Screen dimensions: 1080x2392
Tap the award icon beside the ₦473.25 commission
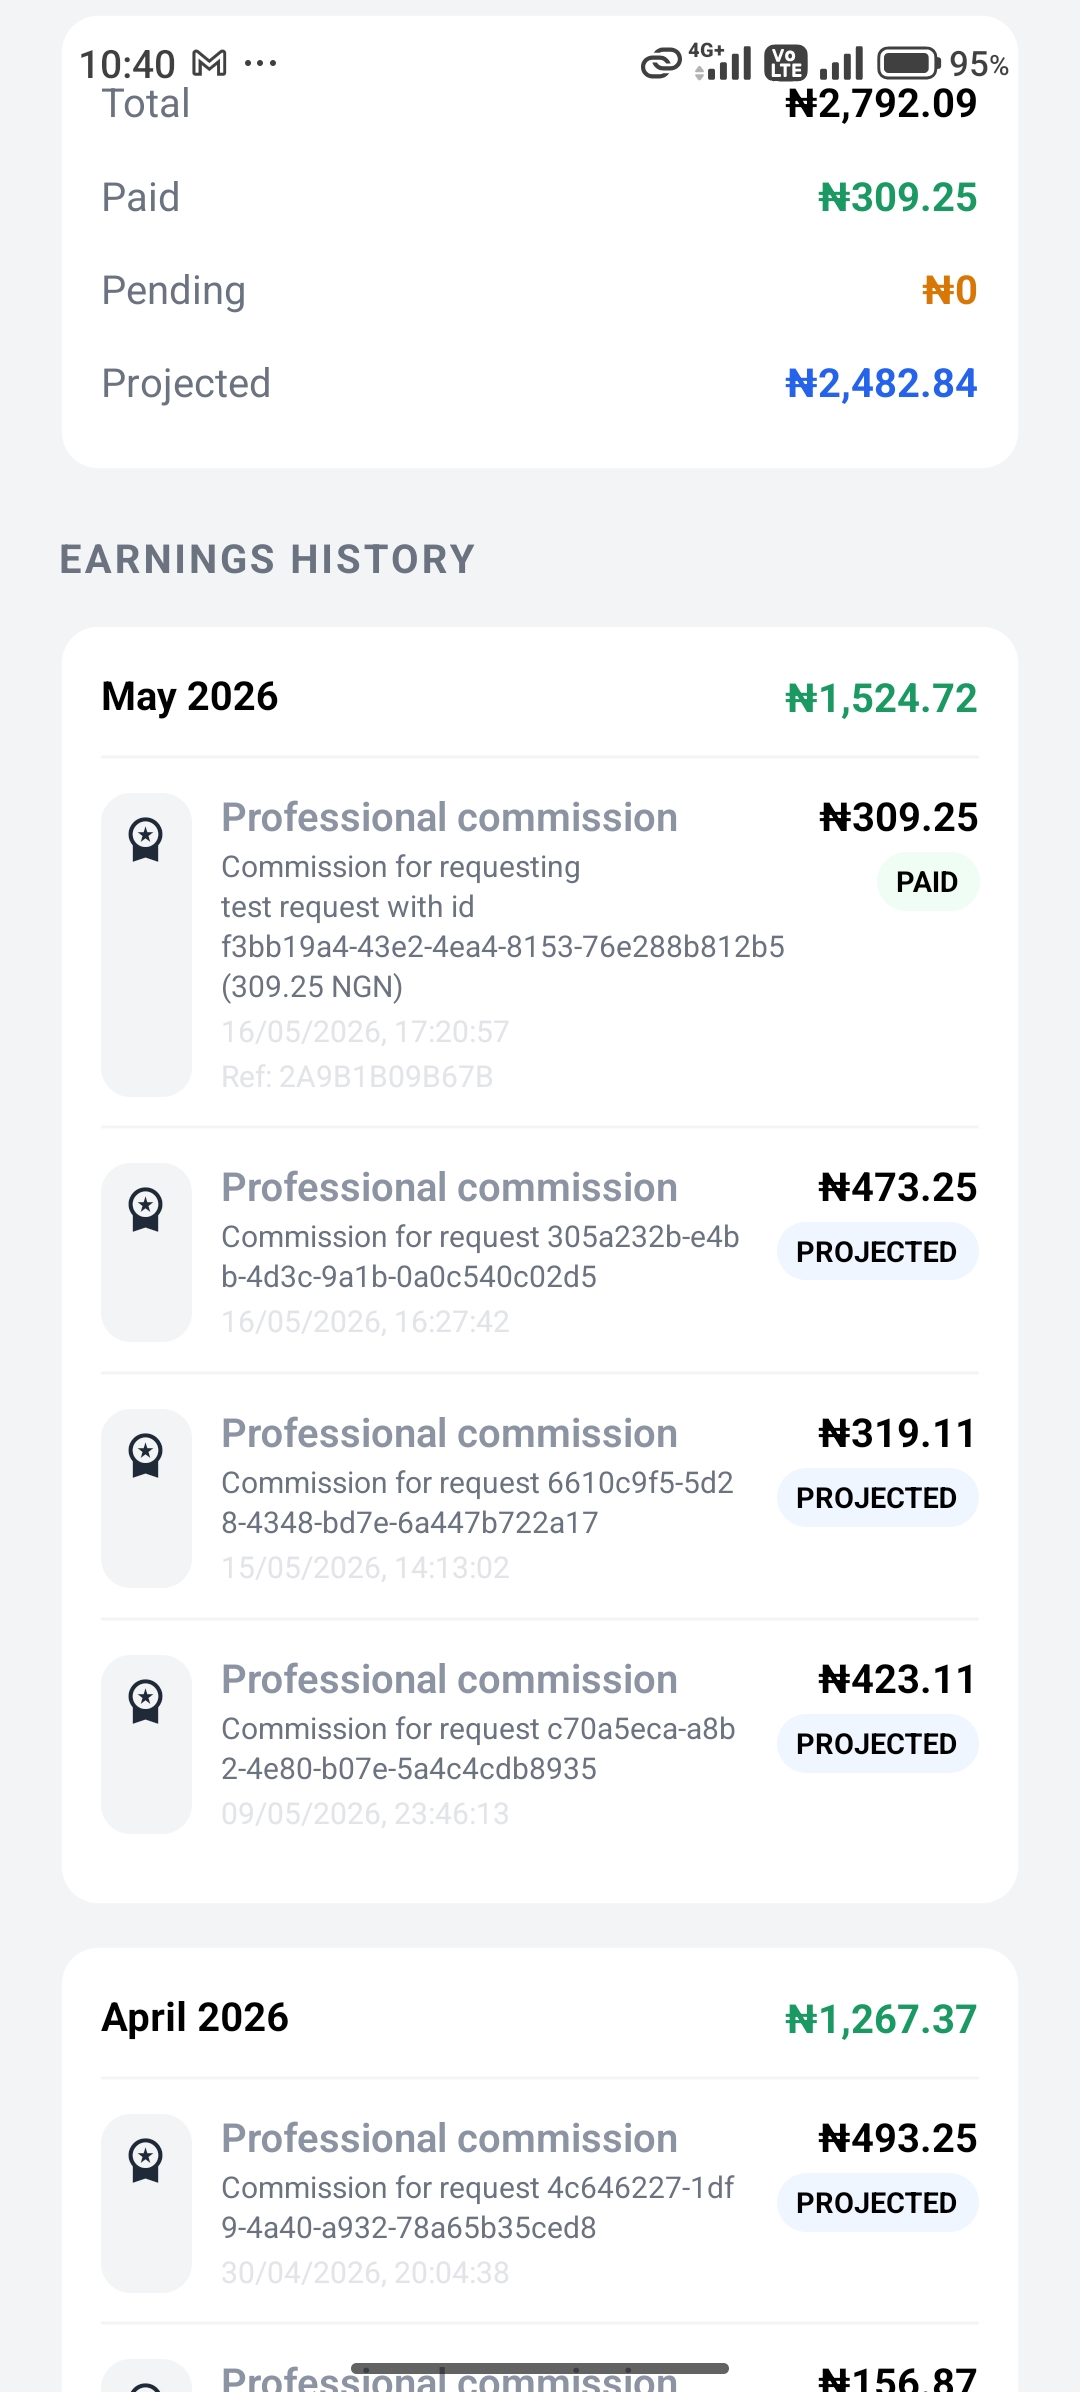coord(146,1209)
